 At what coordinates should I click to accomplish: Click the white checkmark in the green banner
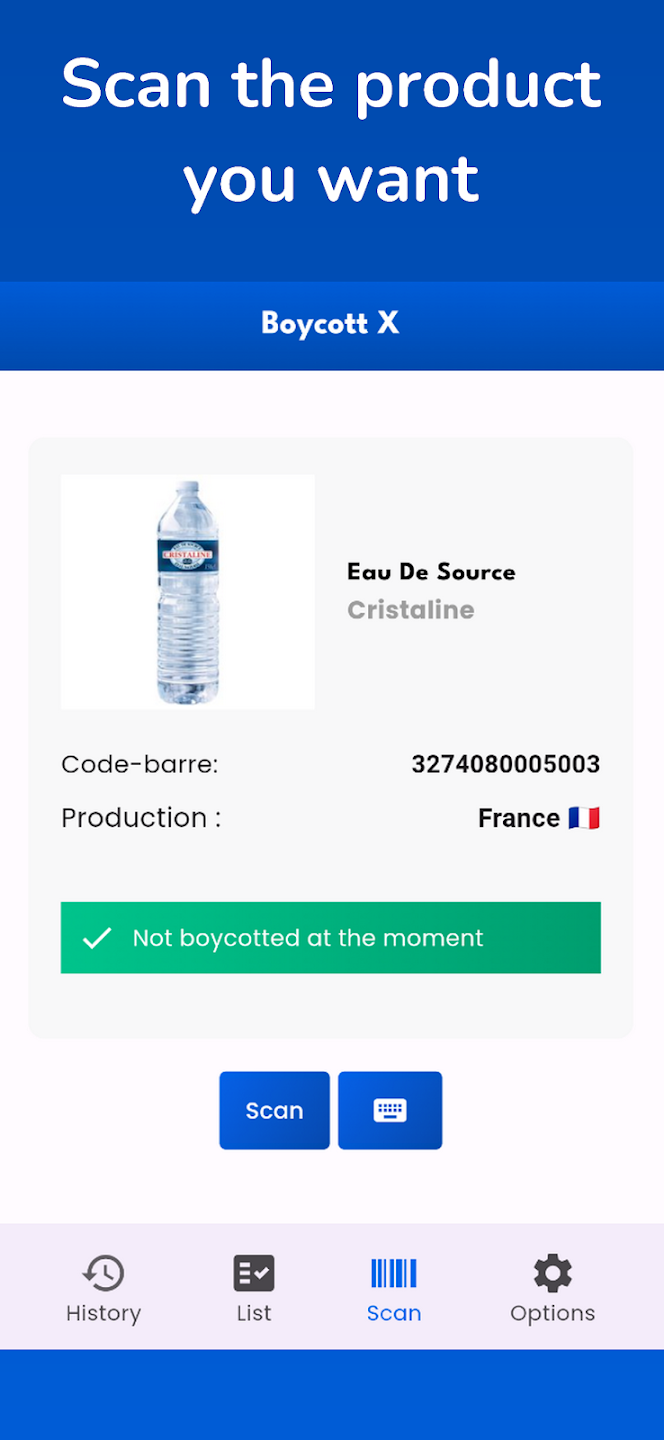[97, 938]
